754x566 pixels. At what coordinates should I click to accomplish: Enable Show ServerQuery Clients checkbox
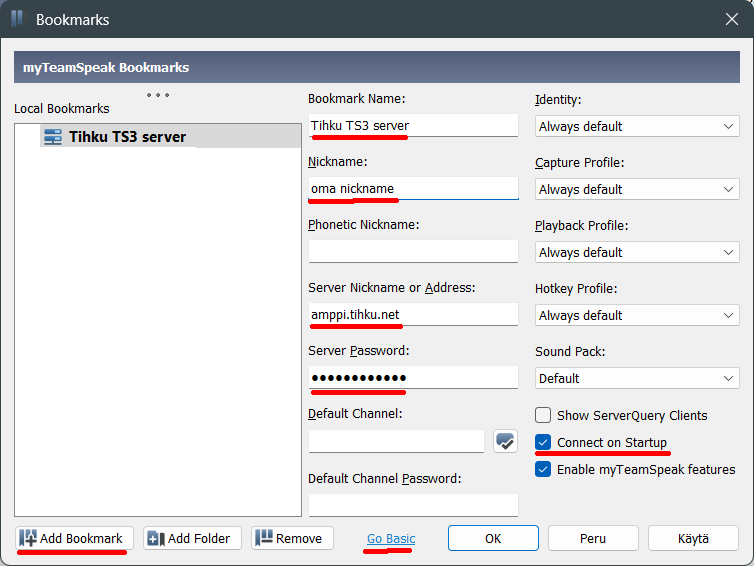point(543,415)
